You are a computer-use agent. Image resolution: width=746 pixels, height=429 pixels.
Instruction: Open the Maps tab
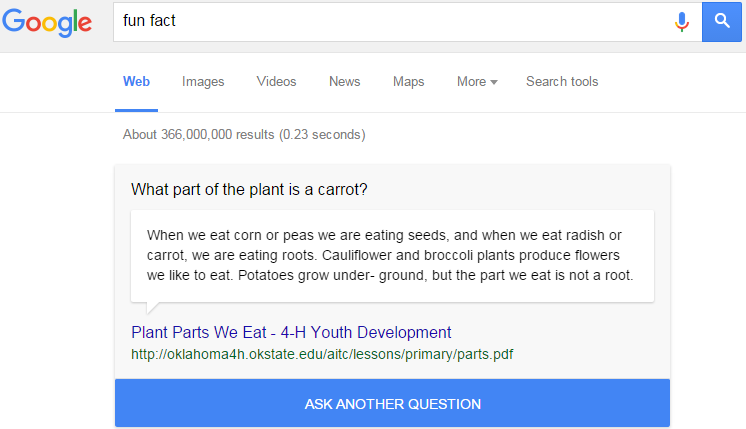tap(408, 82)
